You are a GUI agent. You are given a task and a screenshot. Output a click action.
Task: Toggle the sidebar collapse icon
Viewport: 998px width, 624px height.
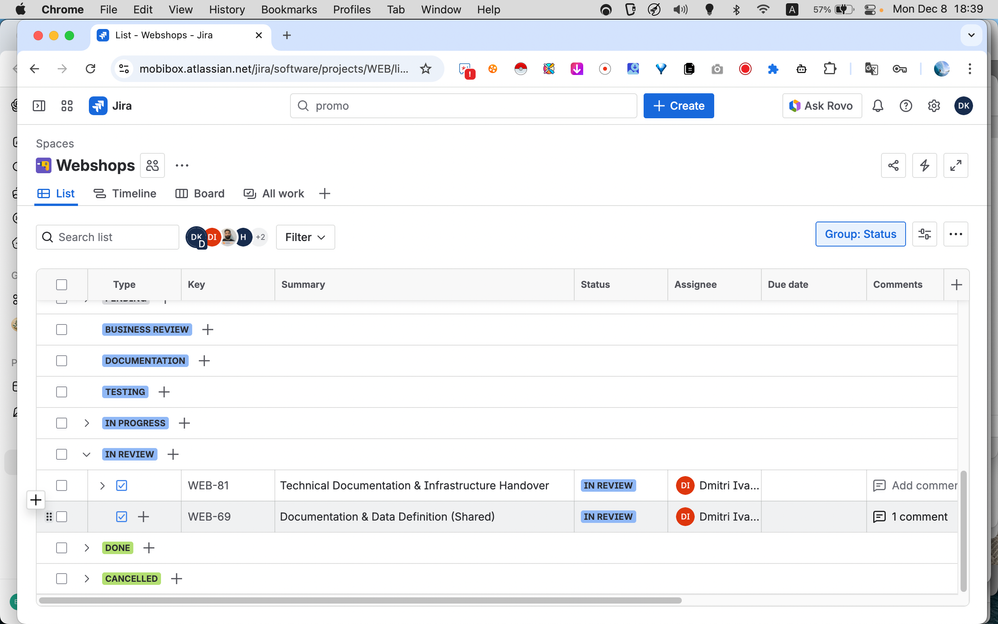click(39, 106)
